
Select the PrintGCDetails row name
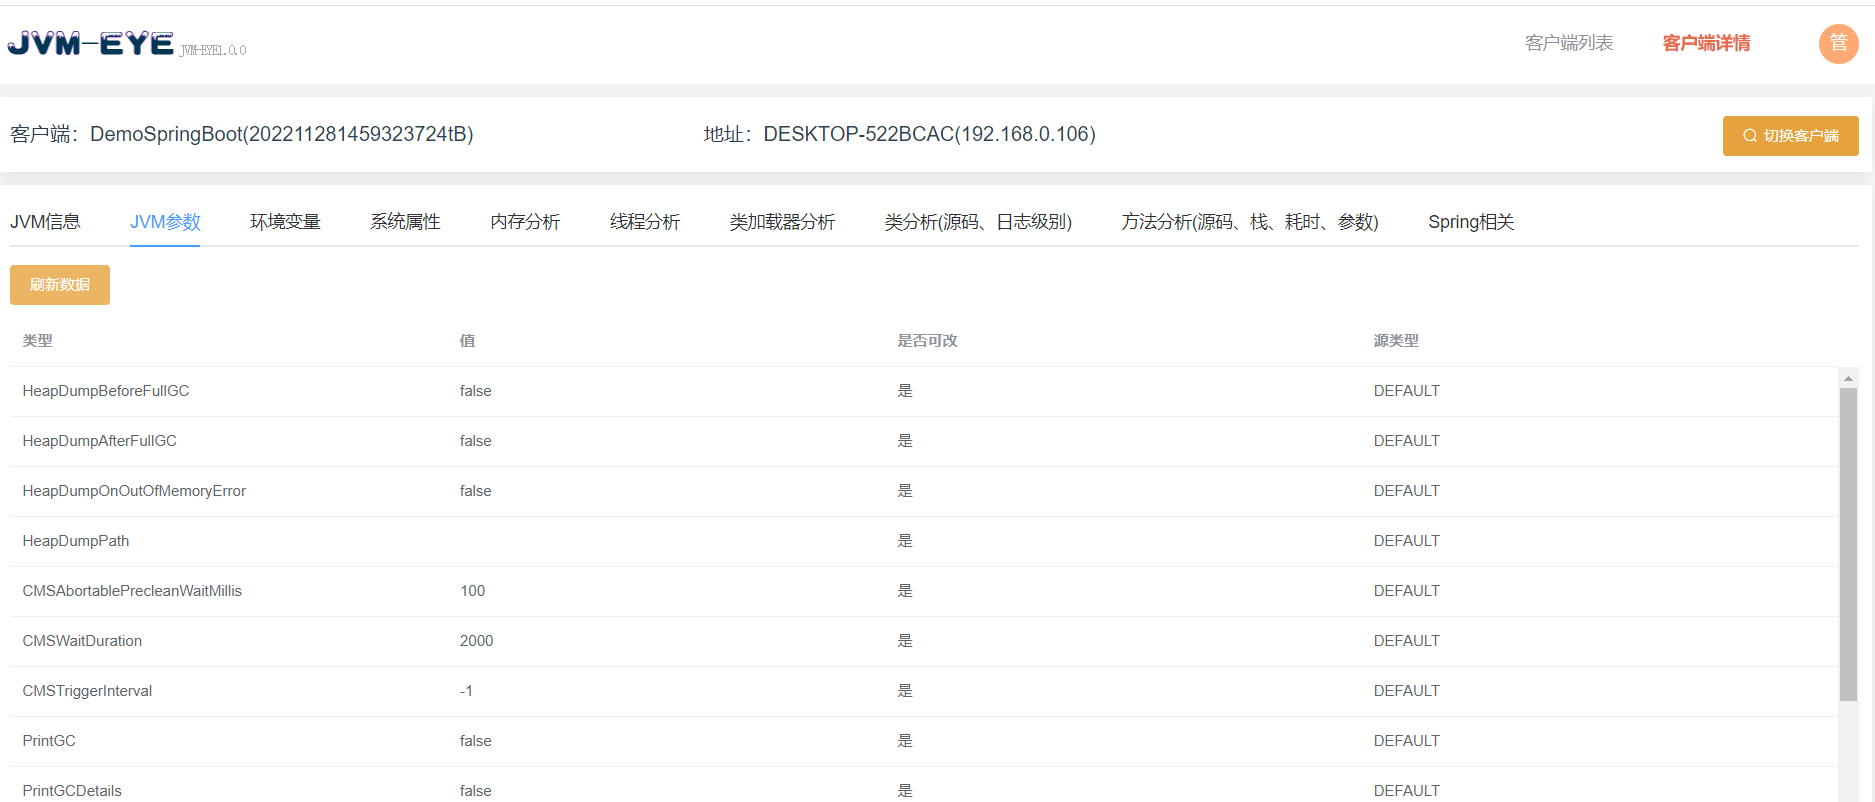click(72, 791)
